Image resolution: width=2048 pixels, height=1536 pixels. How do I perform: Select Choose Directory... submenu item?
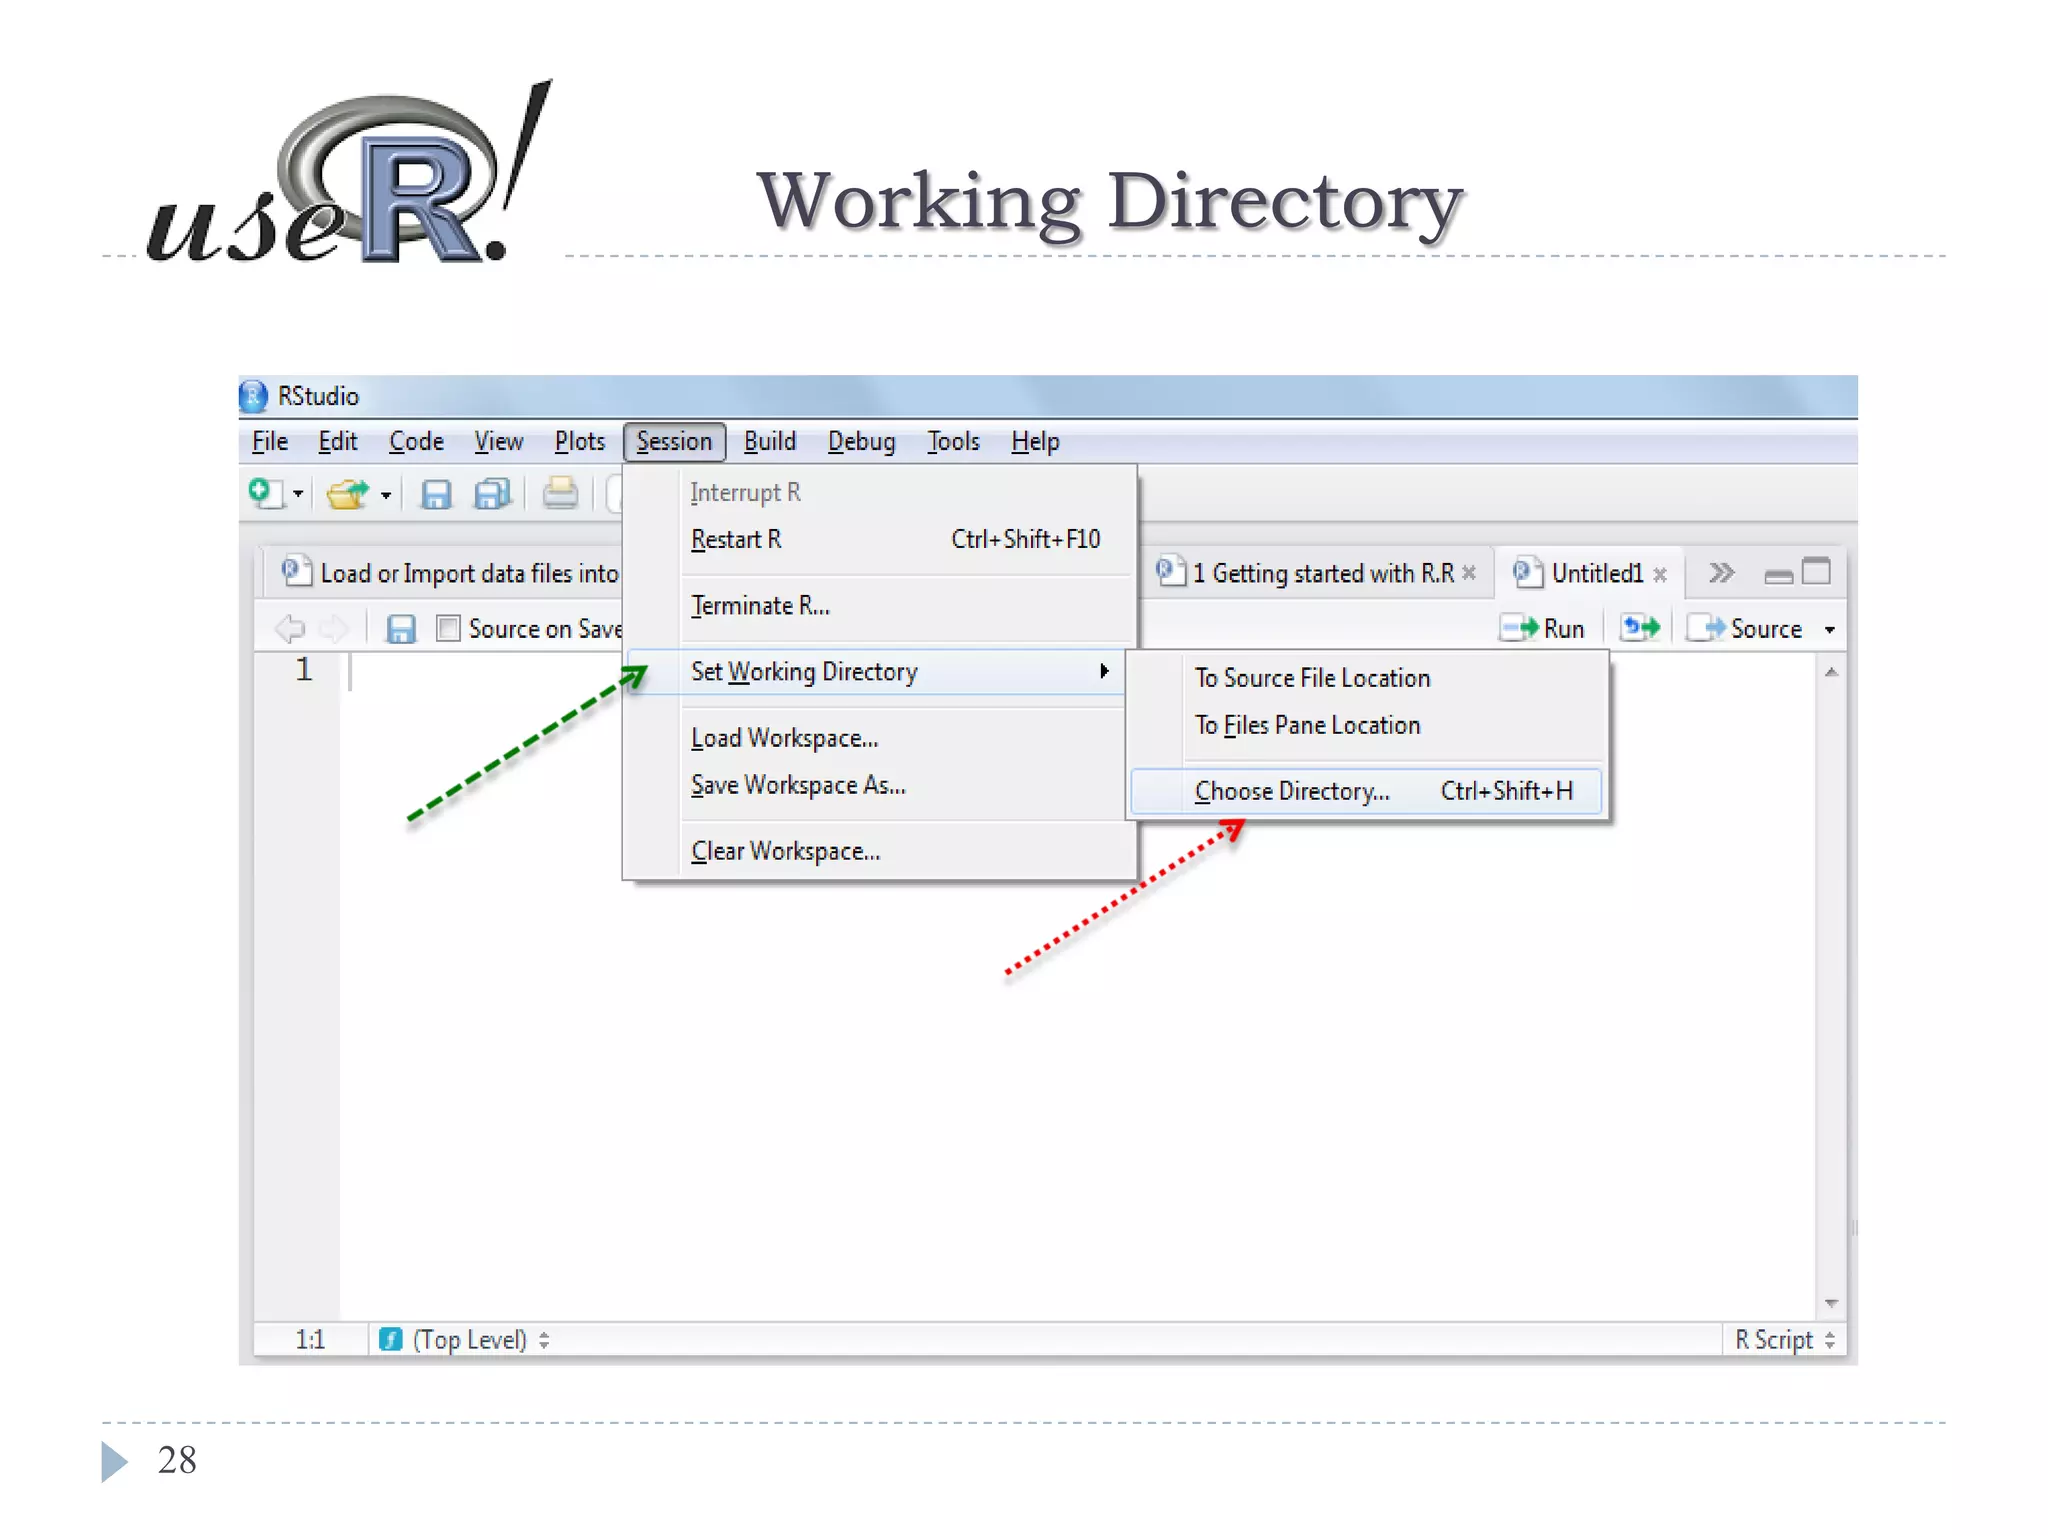(x=1366, y=791)
